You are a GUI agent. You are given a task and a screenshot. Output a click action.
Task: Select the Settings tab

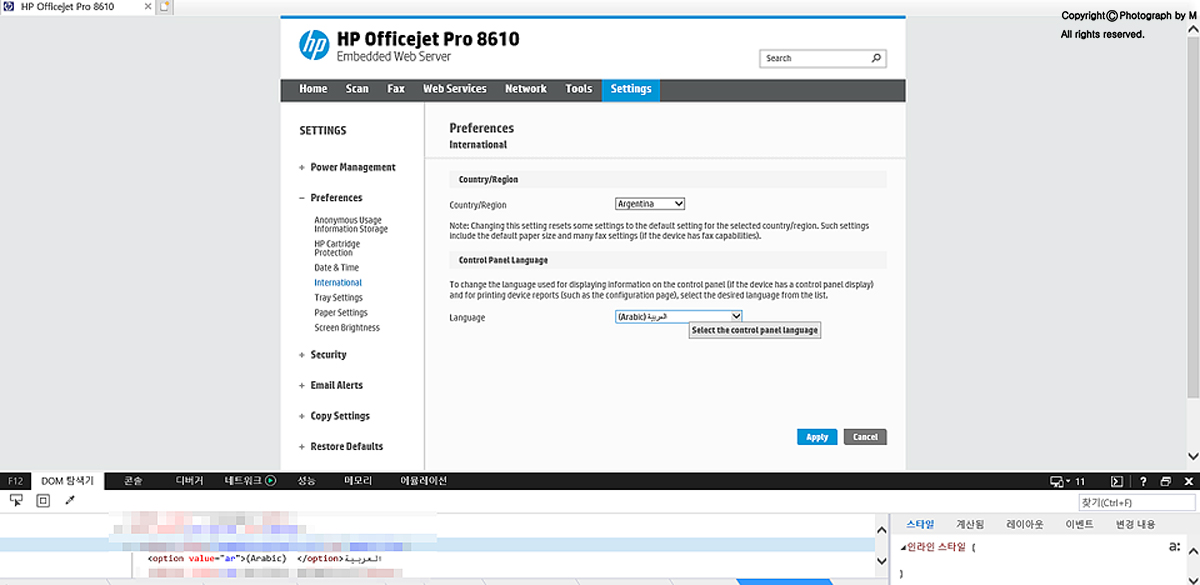pyautogui.click(x=631, y=89)
